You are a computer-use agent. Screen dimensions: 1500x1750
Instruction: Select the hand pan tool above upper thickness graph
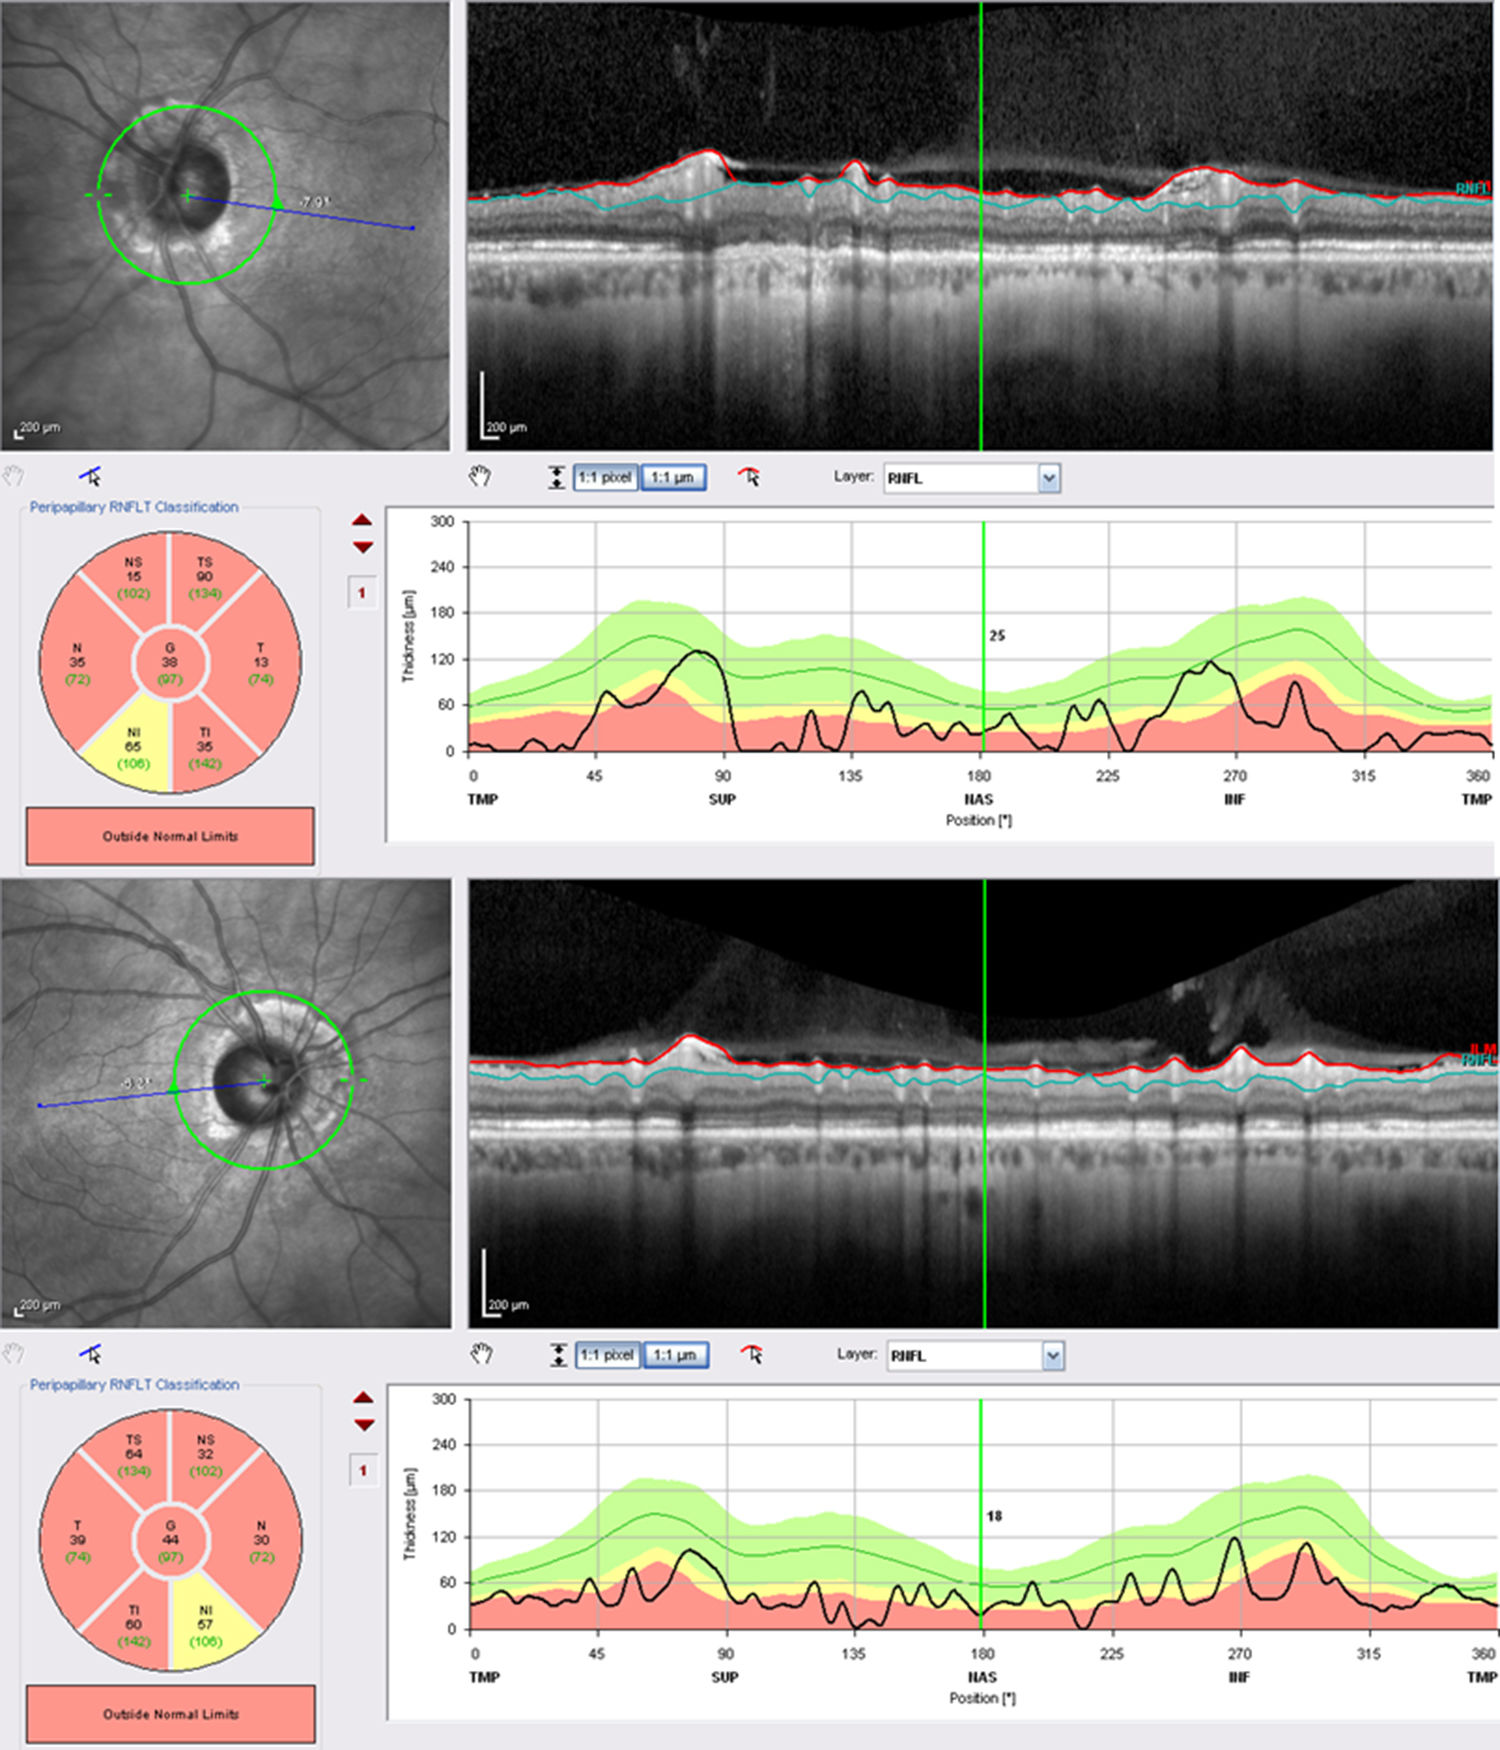pos(481,477)
